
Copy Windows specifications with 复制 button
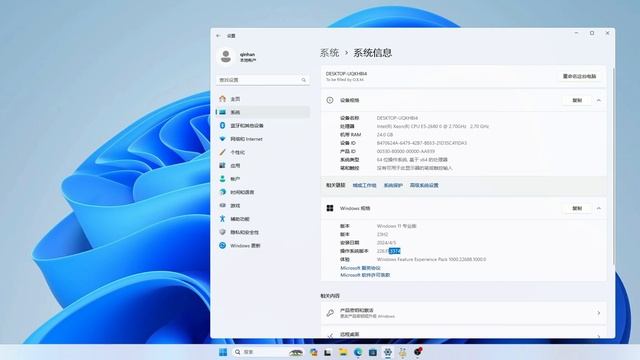tap(577, 208)
